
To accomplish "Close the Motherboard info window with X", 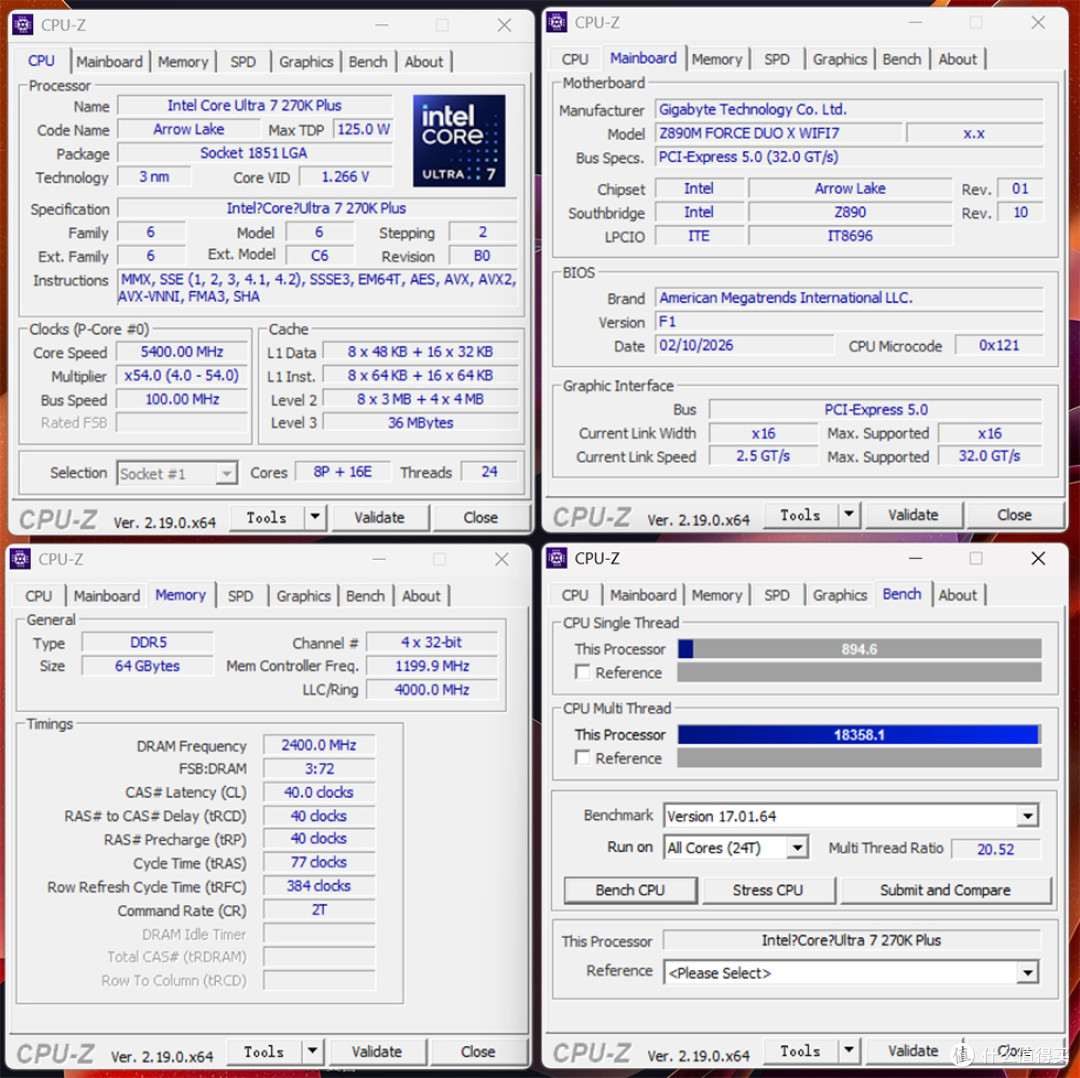I will tap(1038, 23).
